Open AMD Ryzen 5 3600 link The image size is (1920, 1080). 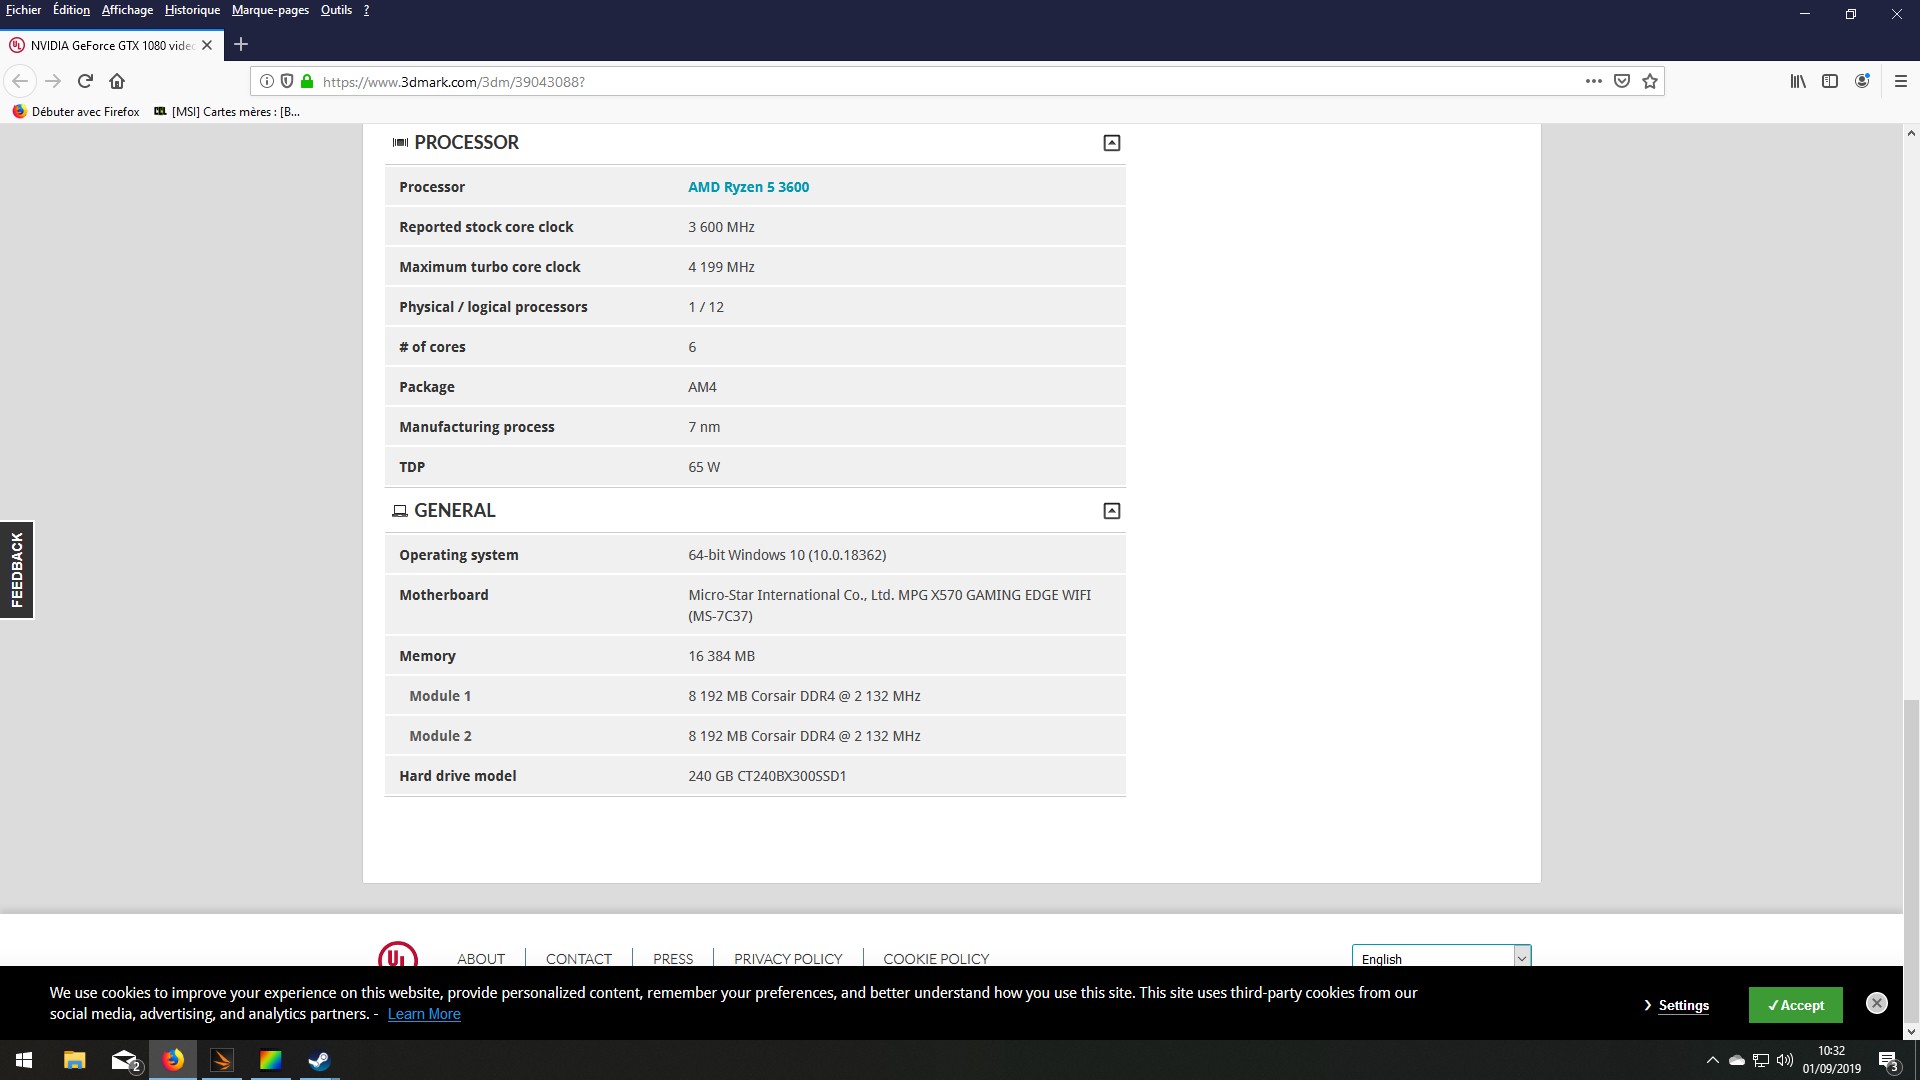pos(748,187)
